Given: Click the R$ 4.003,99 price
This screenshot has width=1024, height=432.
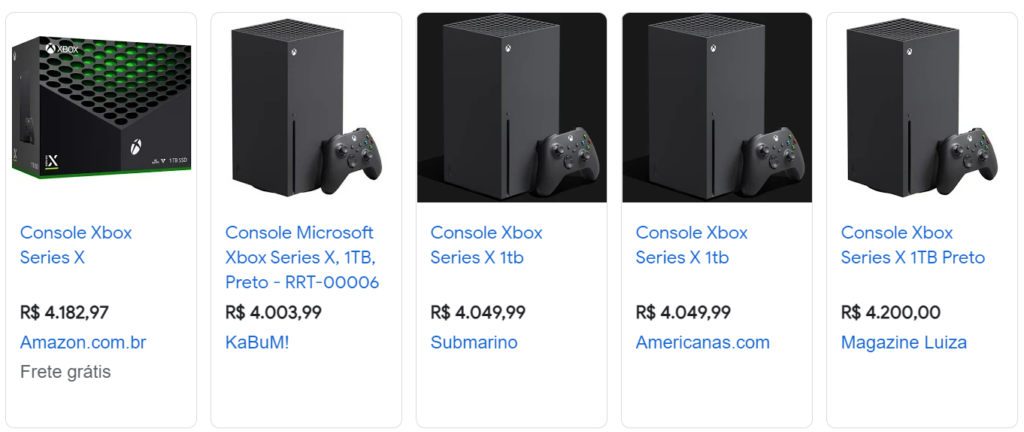Looking at the screenshot, I should click(x=273, y=312).
